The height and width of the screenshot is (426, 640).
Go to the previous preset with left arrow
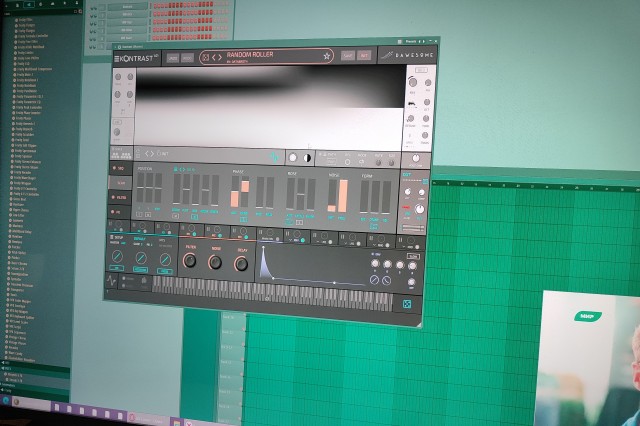tap(214, 58)
